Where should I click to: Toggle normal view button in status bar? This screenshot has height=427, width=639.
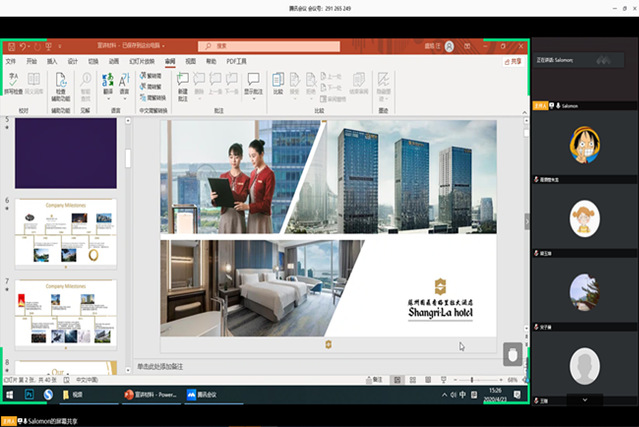point(396,380)
